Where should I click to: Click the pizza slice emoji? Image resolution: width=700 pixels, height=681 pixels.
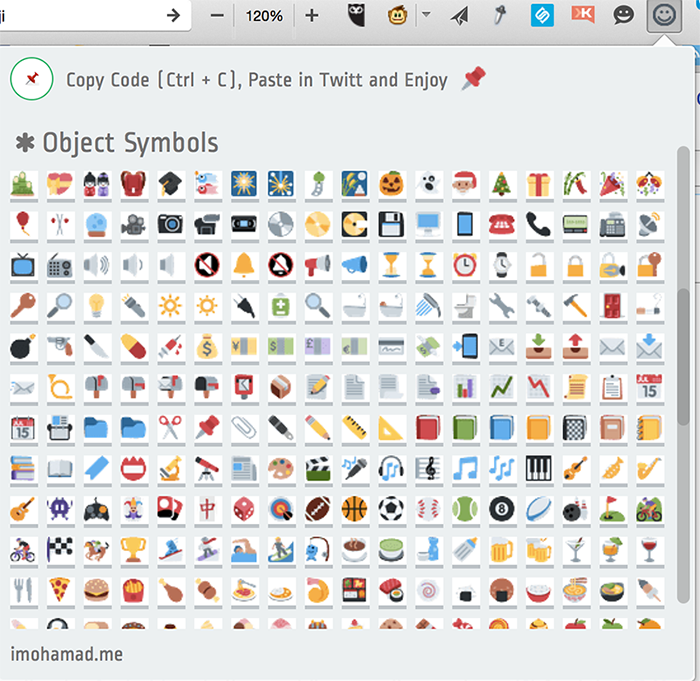click(59, 589)
